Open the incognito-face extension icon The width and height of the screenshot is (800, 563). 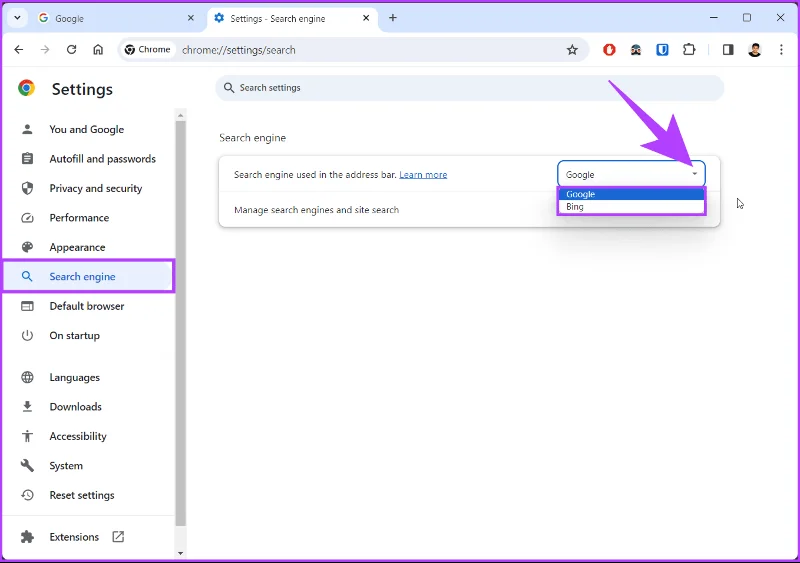click(636, 50)
